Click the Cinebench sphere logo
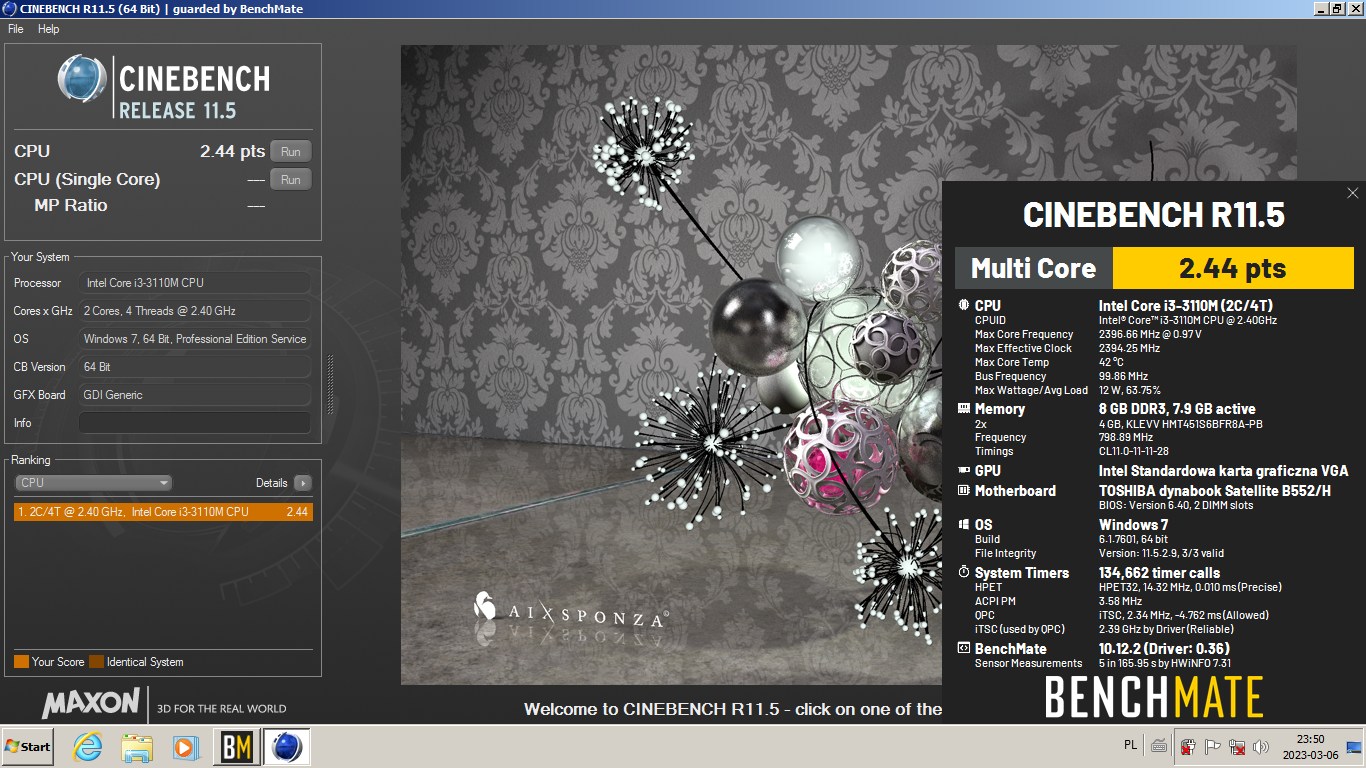 (82, 79)
